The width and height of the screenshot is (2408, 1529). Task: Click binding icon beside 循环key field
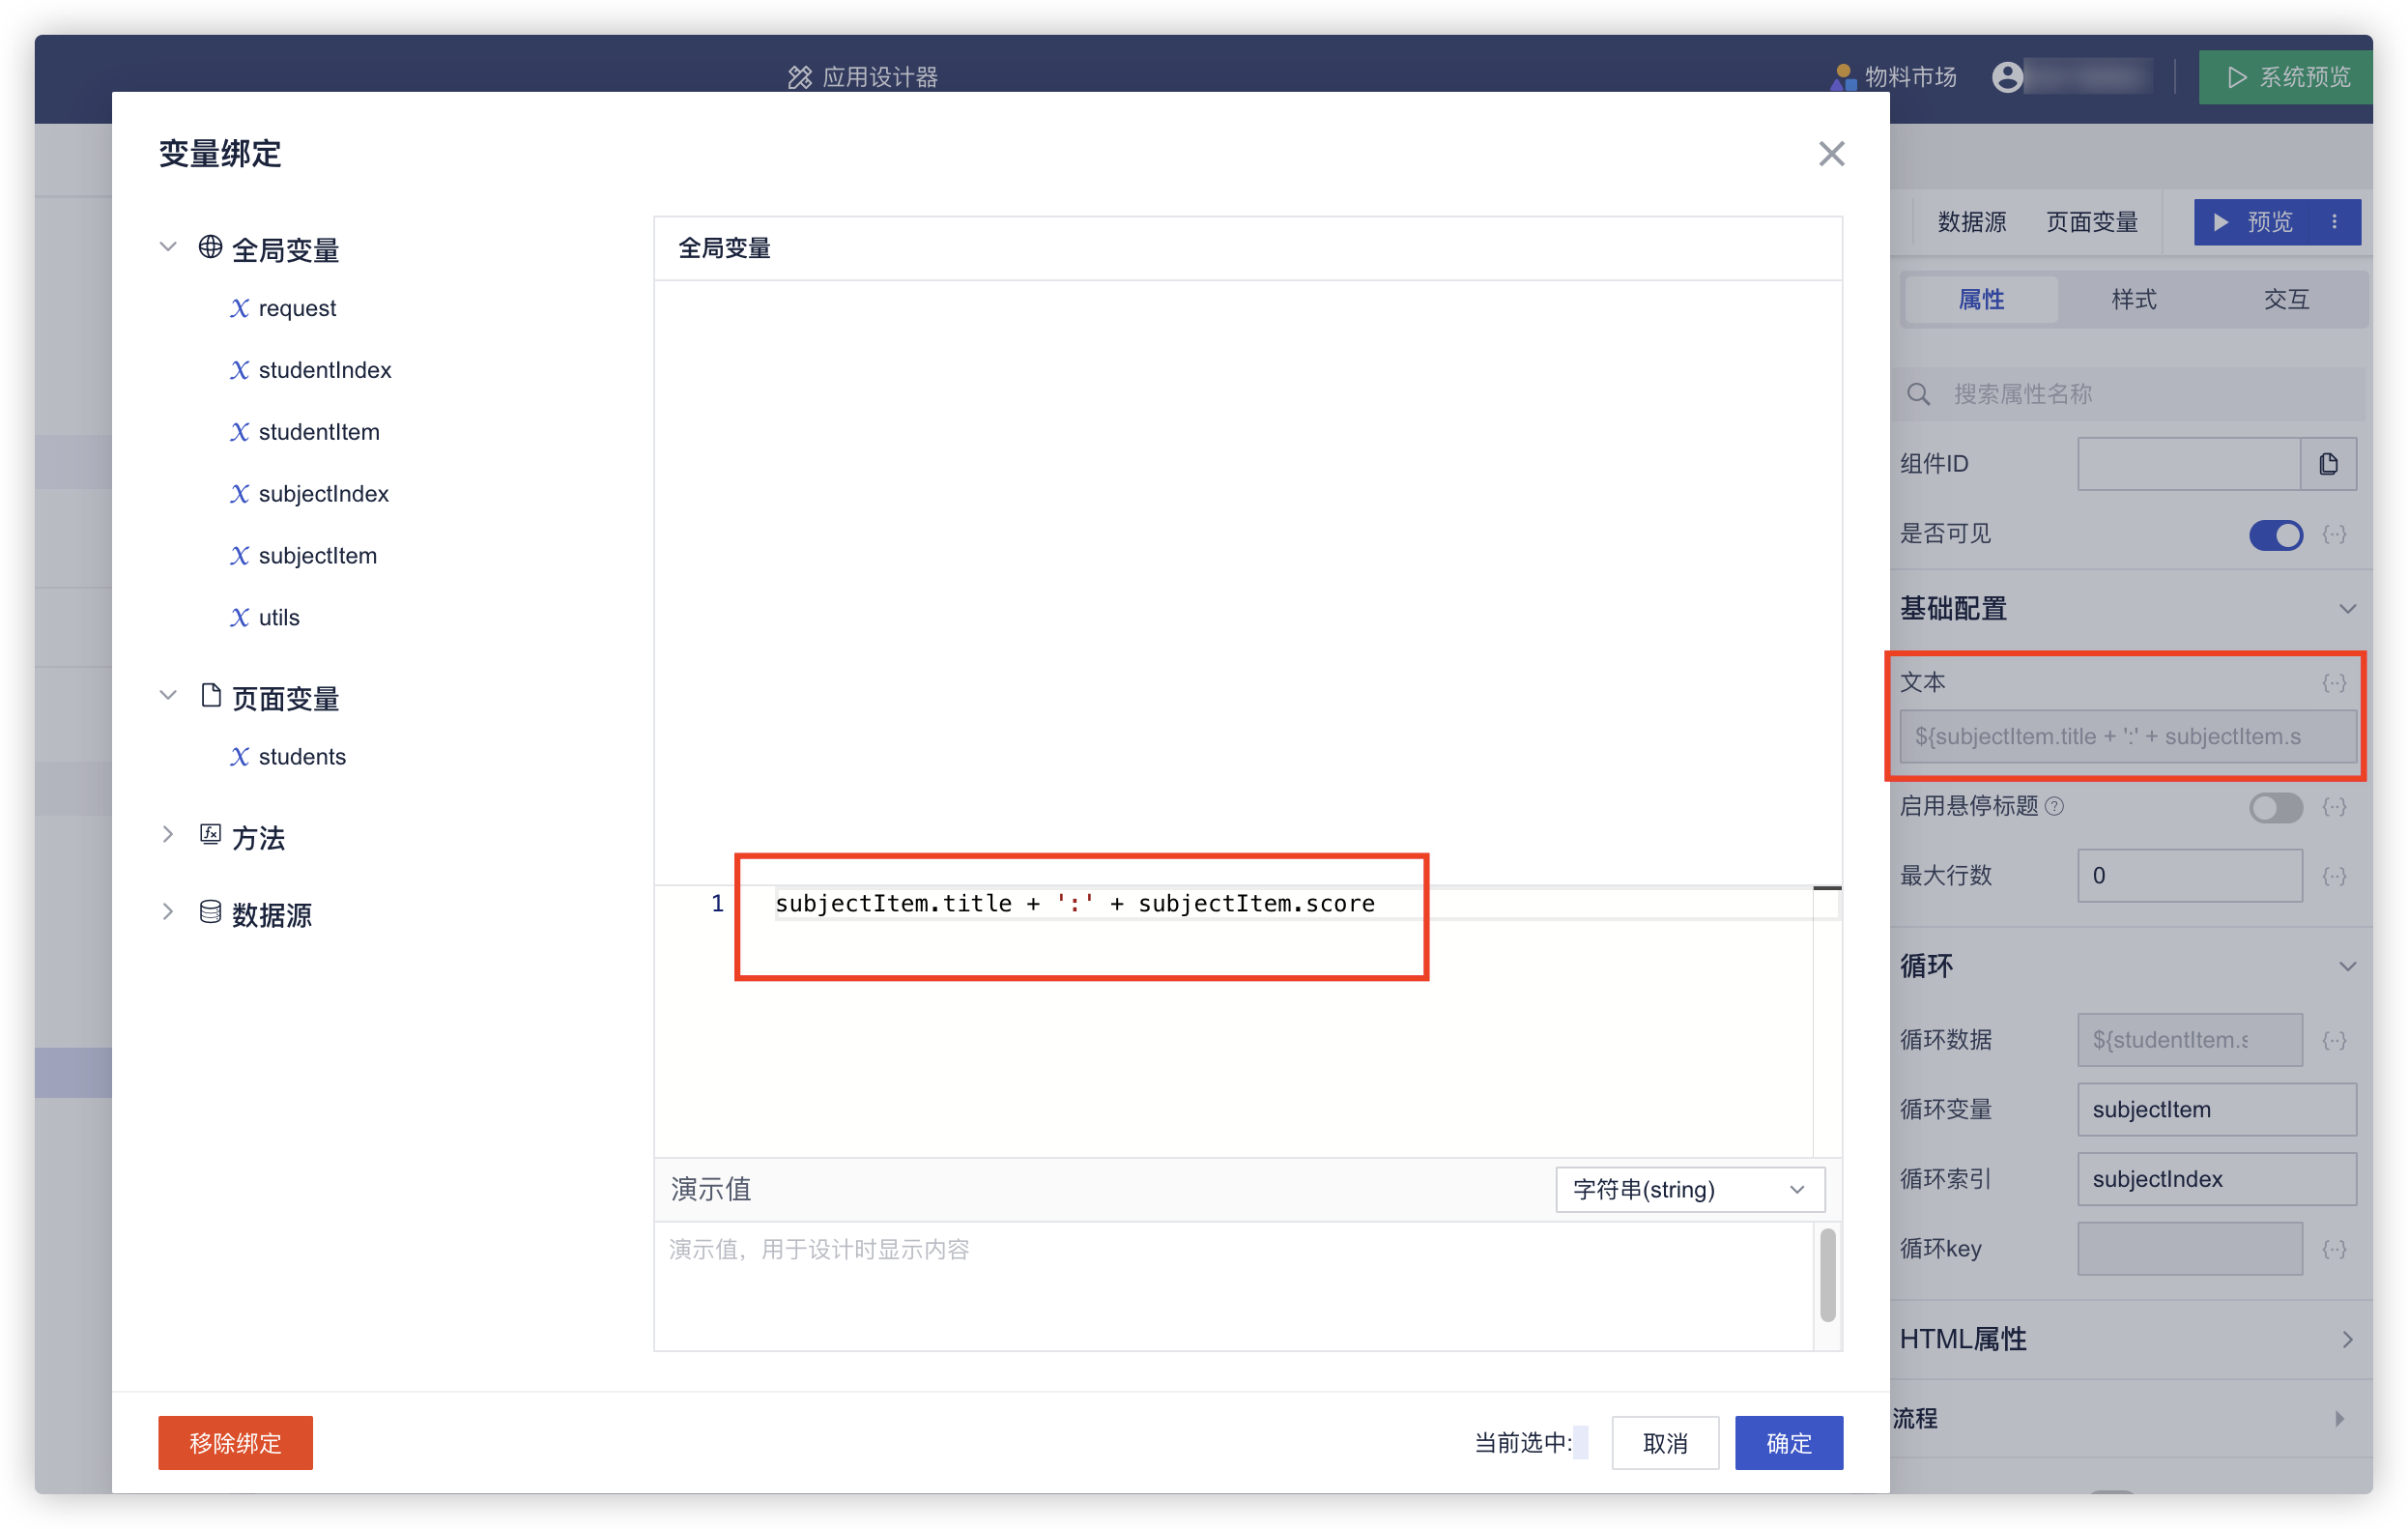[x=2333, y=1249]
